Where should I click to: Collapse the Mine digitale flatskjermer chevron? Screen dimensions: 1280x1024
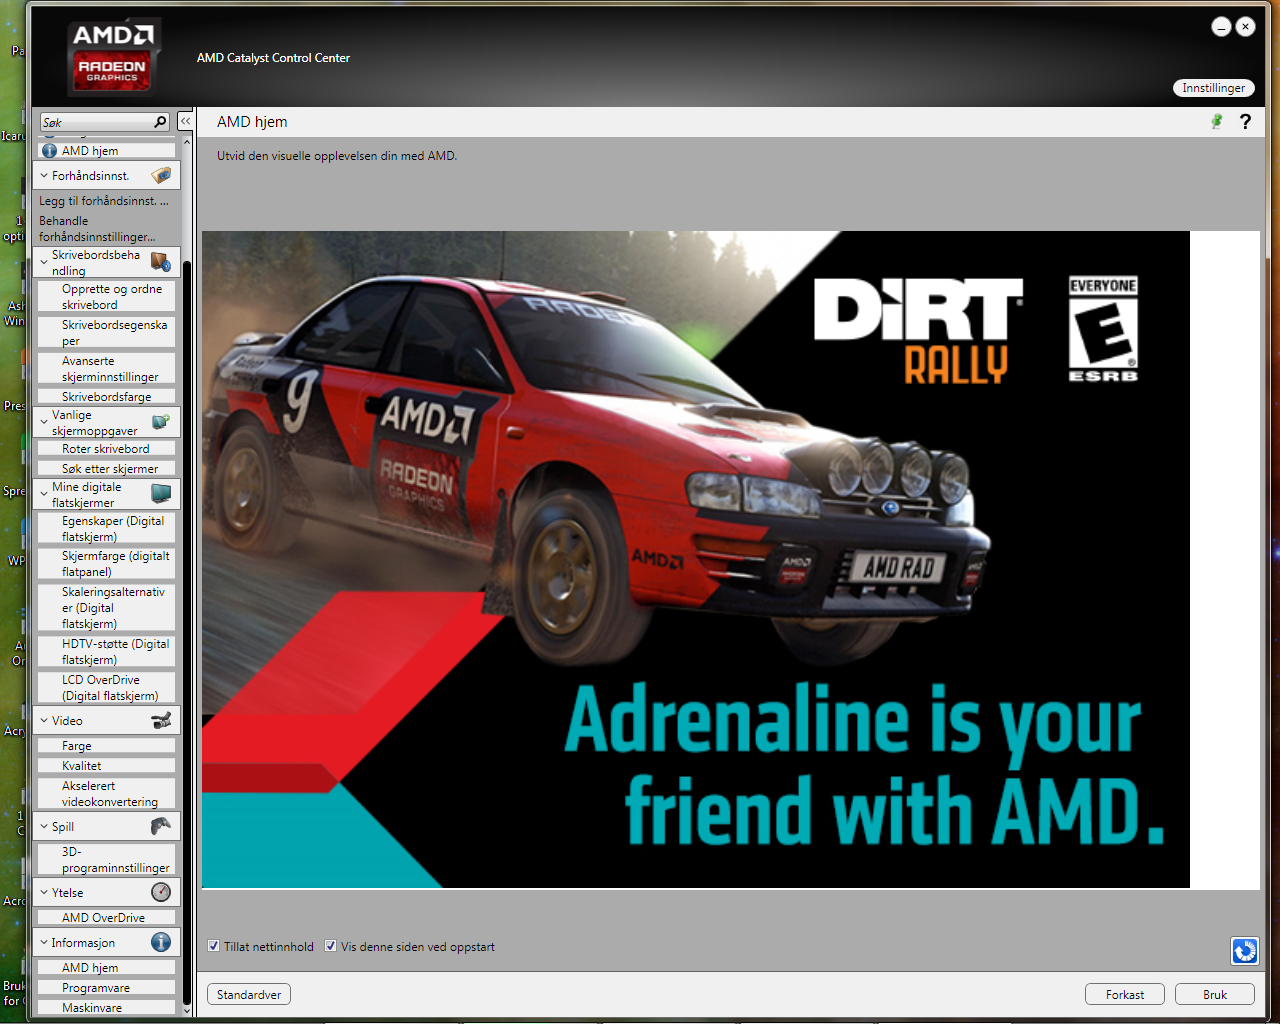click(44, 494)
